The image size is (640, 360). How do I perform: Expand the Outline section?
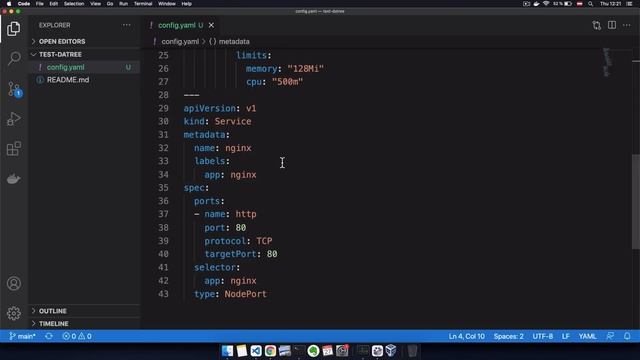pos(84,311)
